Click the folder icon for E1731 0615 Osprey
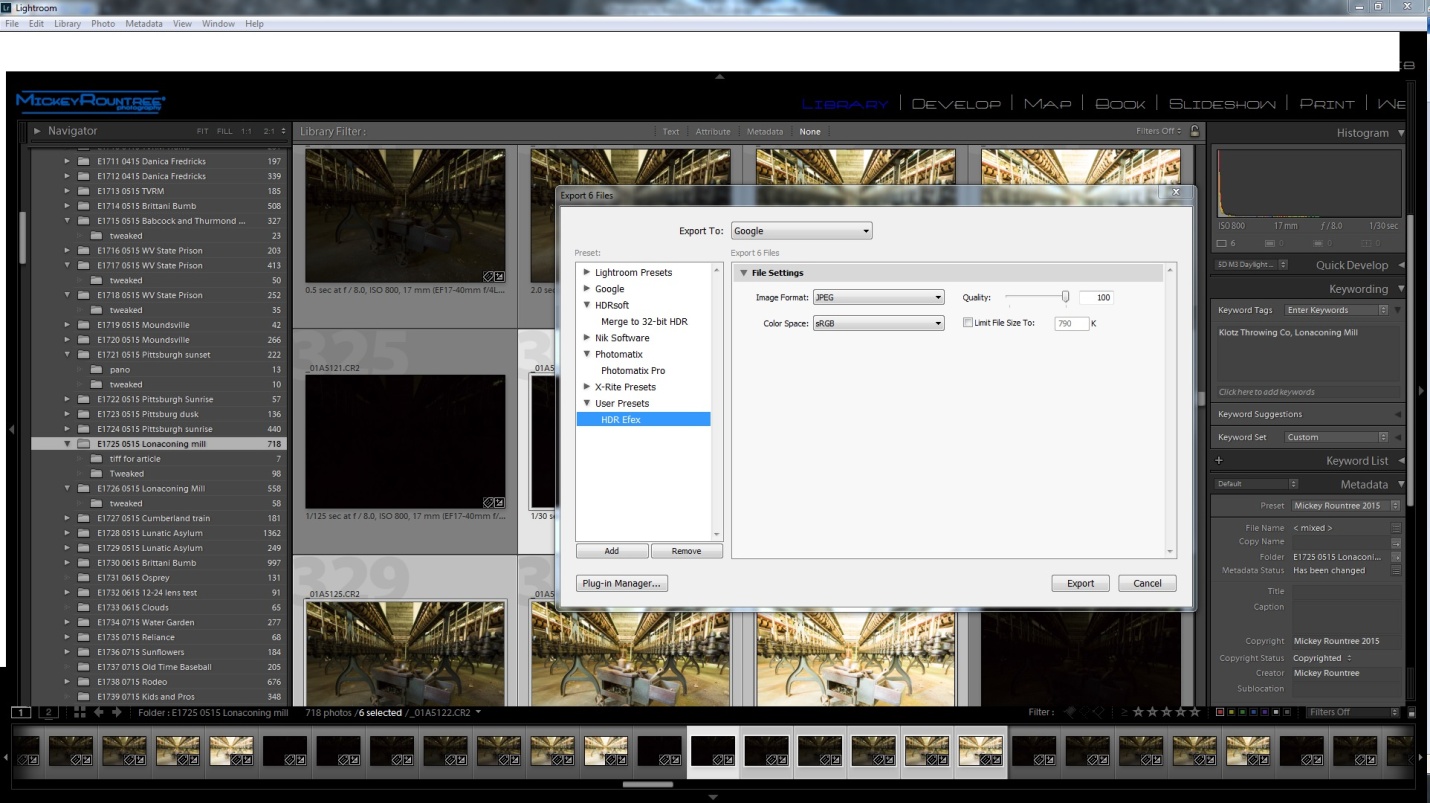 (84, 578)
